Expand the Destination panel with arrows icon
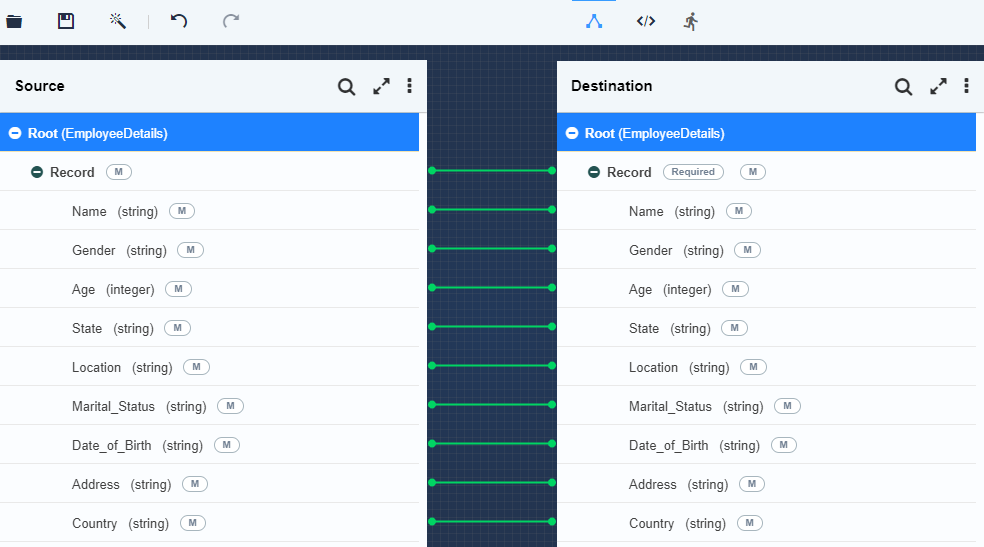This screenshot has width=984, height=547. point(938,86)
